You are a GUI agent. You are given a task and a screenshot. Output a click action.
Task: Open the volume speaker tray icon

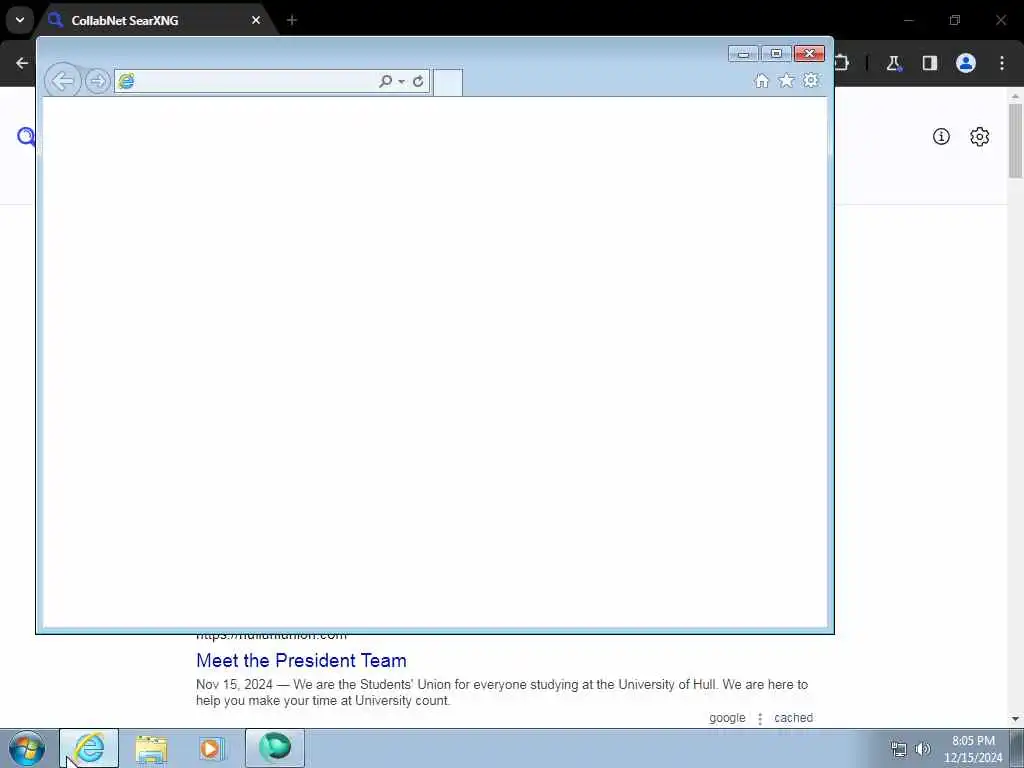coord(923,749)
